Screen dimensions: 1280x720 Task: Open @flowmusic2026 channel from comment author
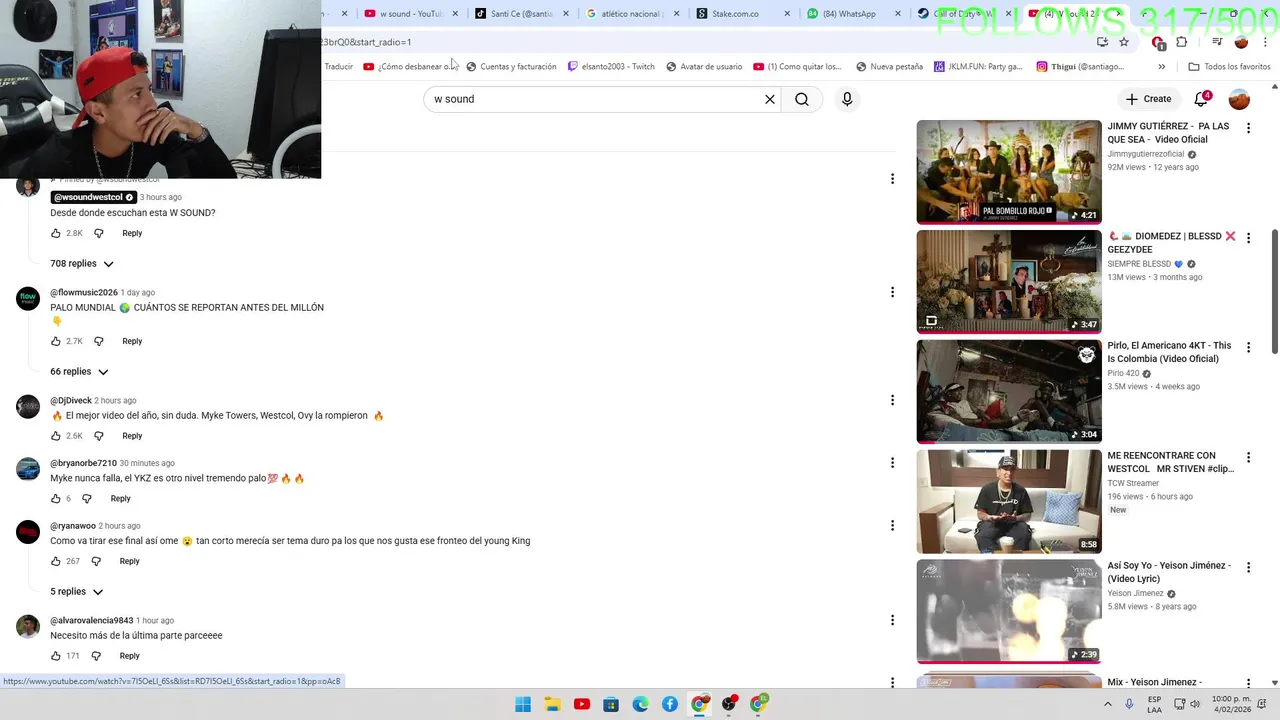pos(84,293)
